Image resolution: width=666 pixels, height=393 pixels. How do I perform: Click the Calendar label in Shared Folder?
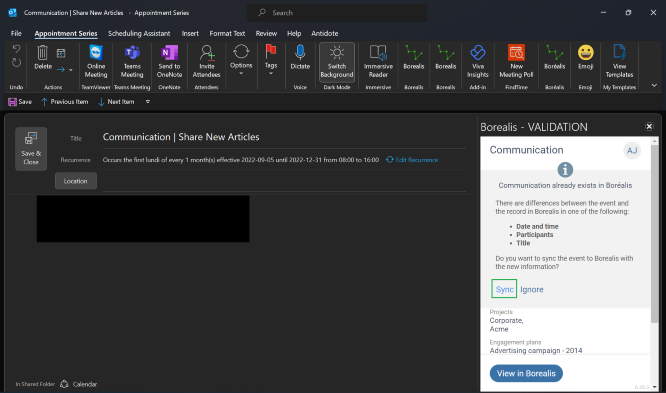pyautogui.click(x=85, y=384)
